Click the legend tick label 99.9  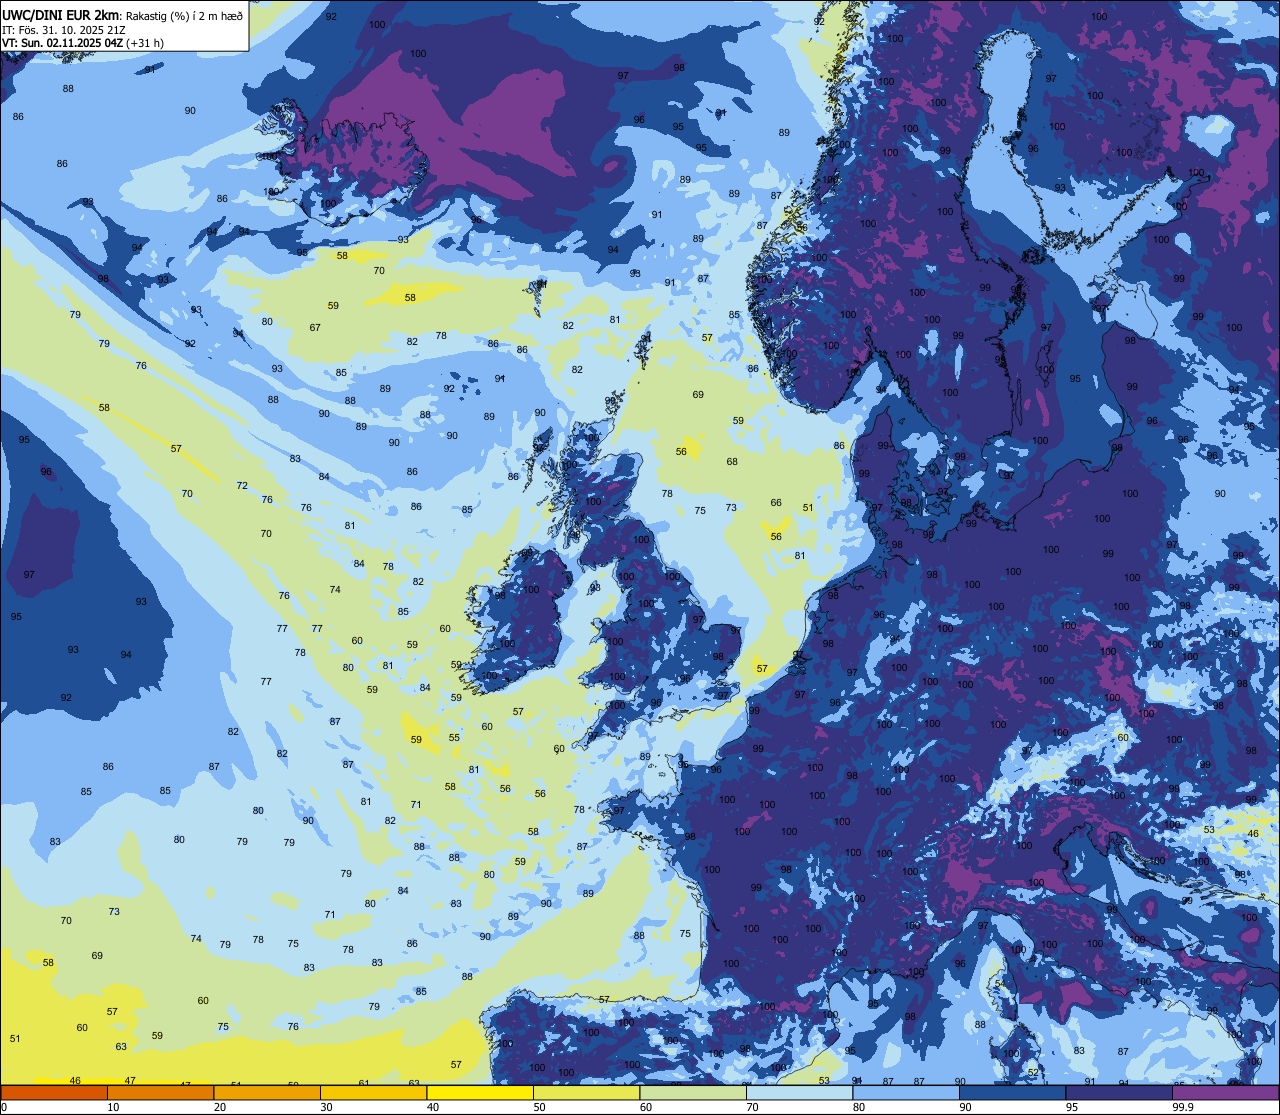[x=1183, y=1107]
